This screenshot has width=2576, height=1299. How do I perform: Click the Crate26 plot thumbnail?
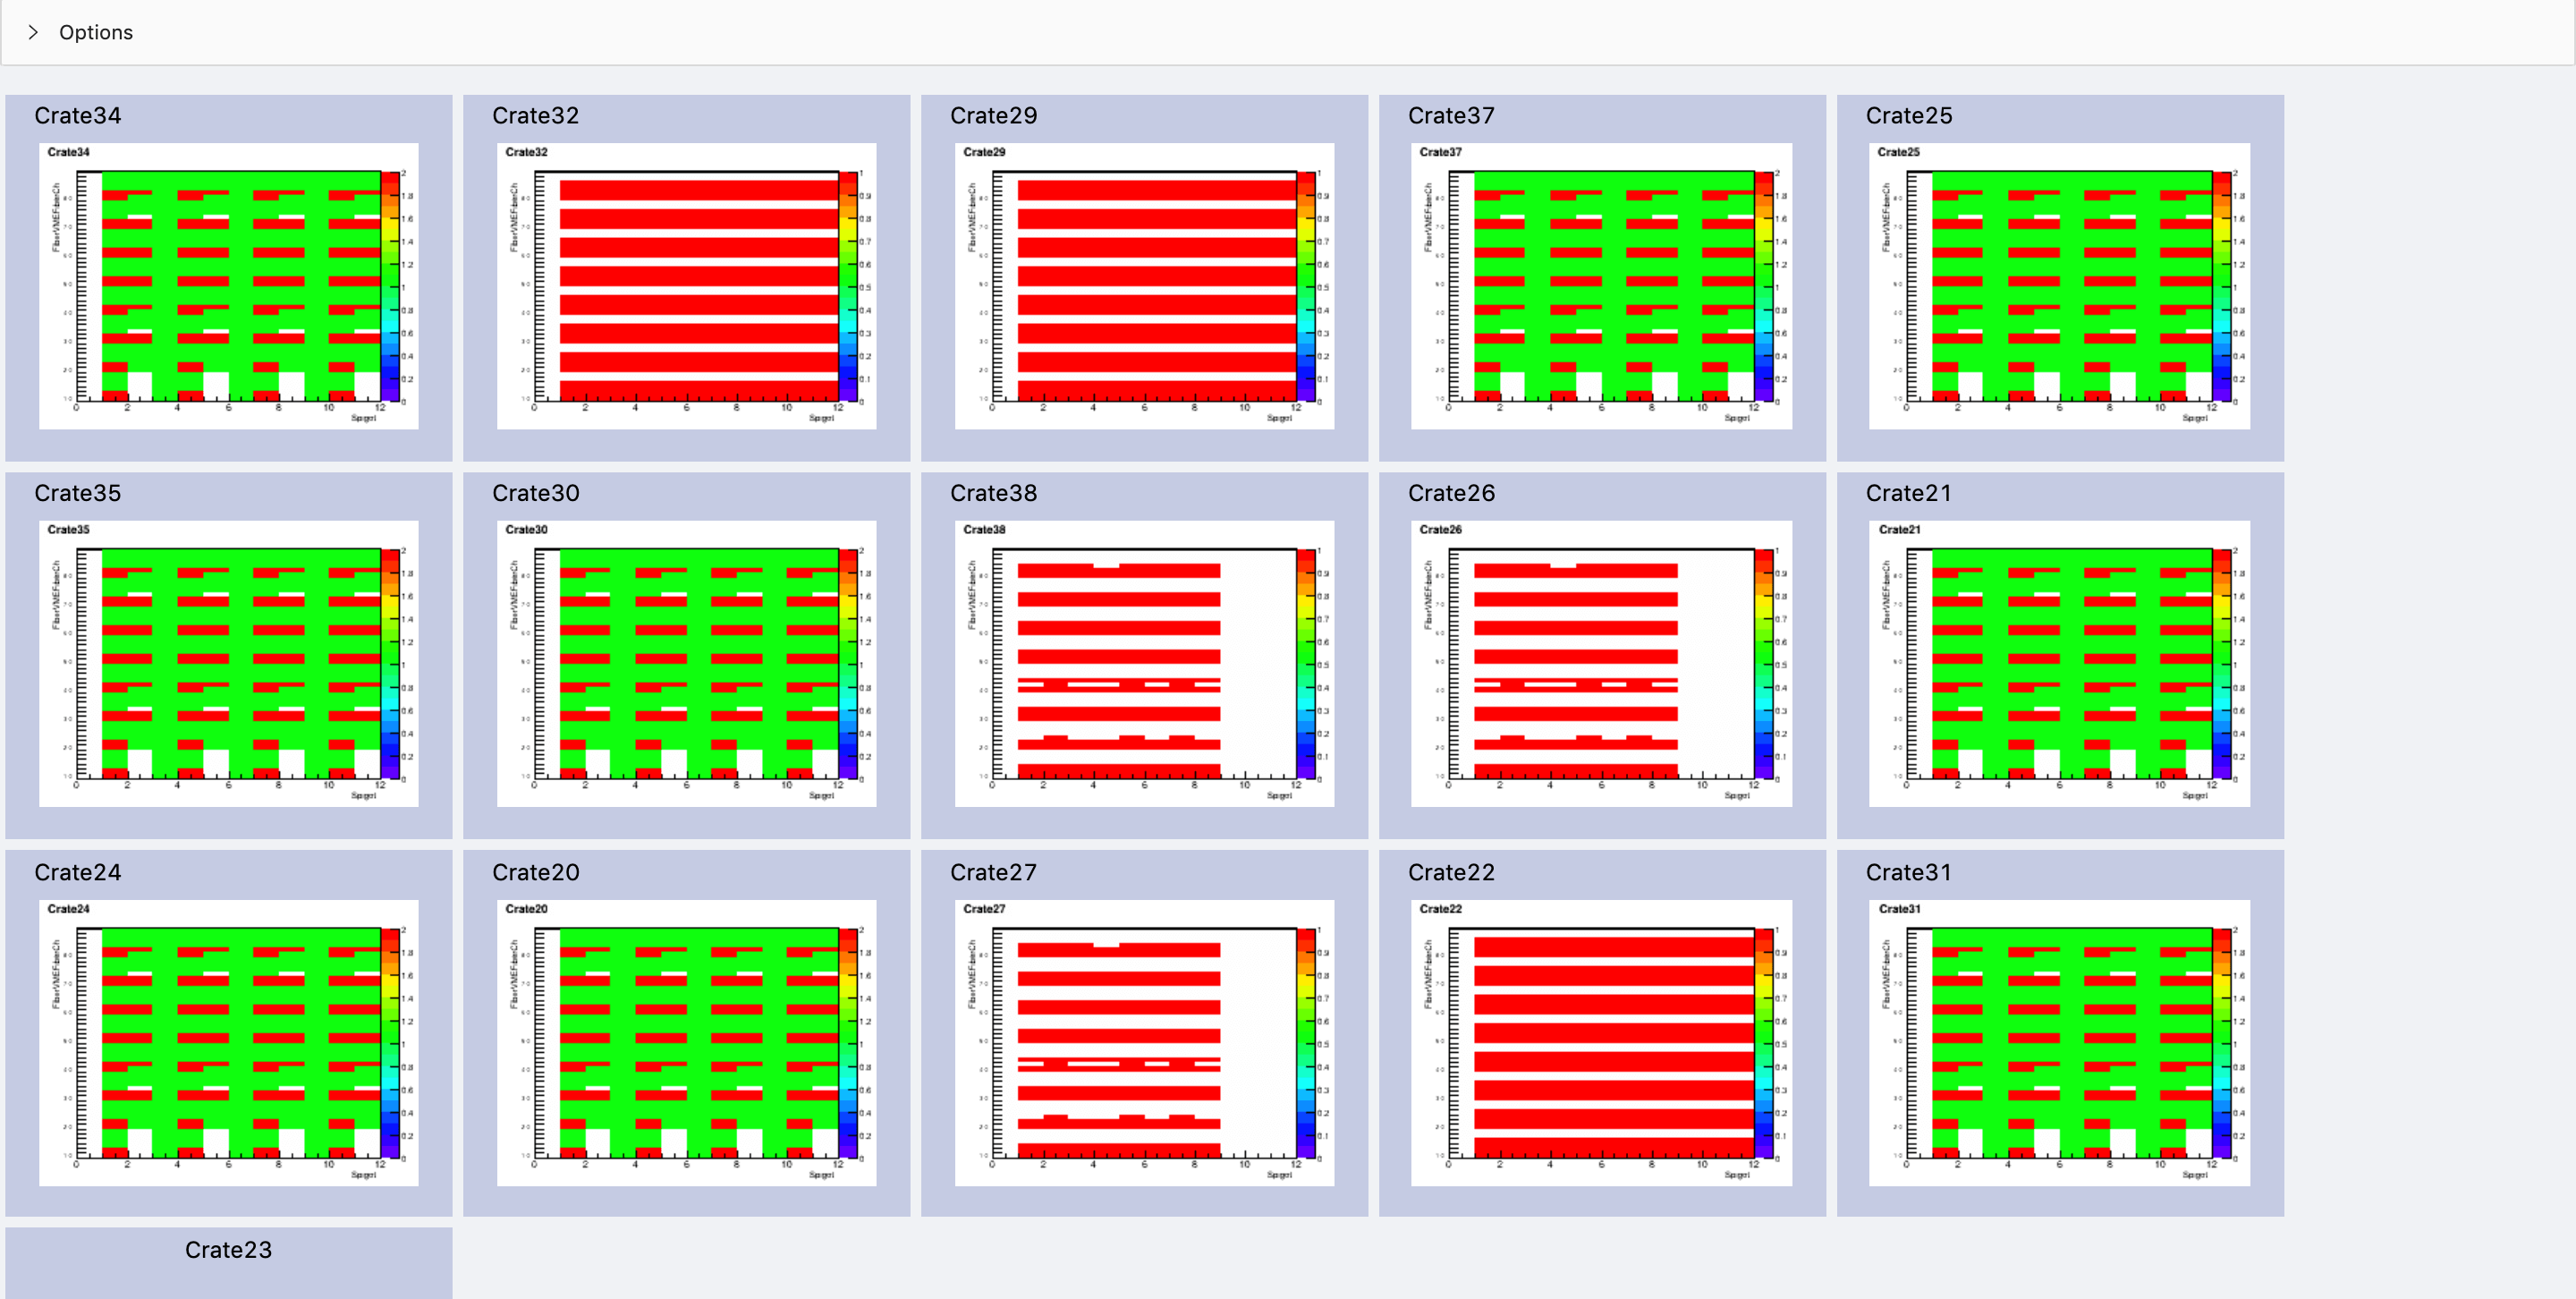(1601, 663)
